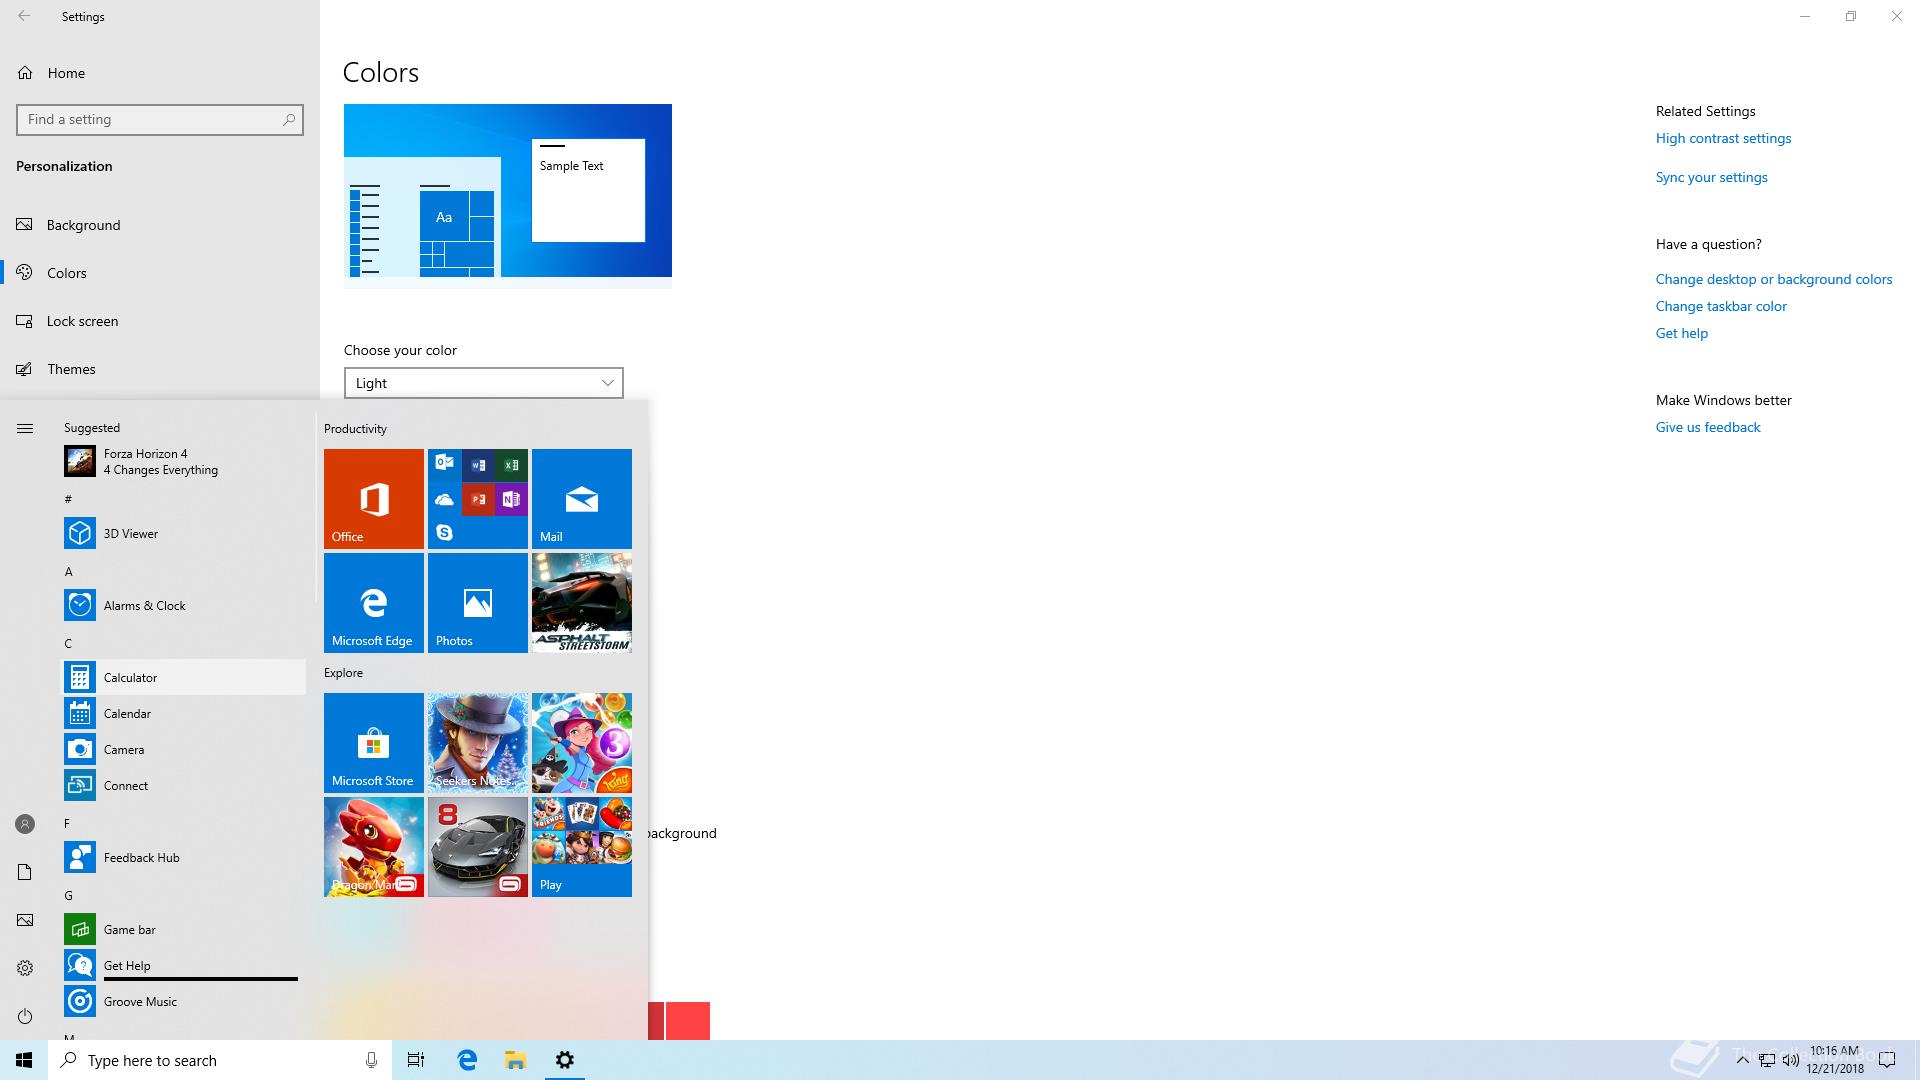The height and width of the screenshot is (1080, 1920).
Task: Open the 3D Viewer app icon
Action: (x=80, y=533)
